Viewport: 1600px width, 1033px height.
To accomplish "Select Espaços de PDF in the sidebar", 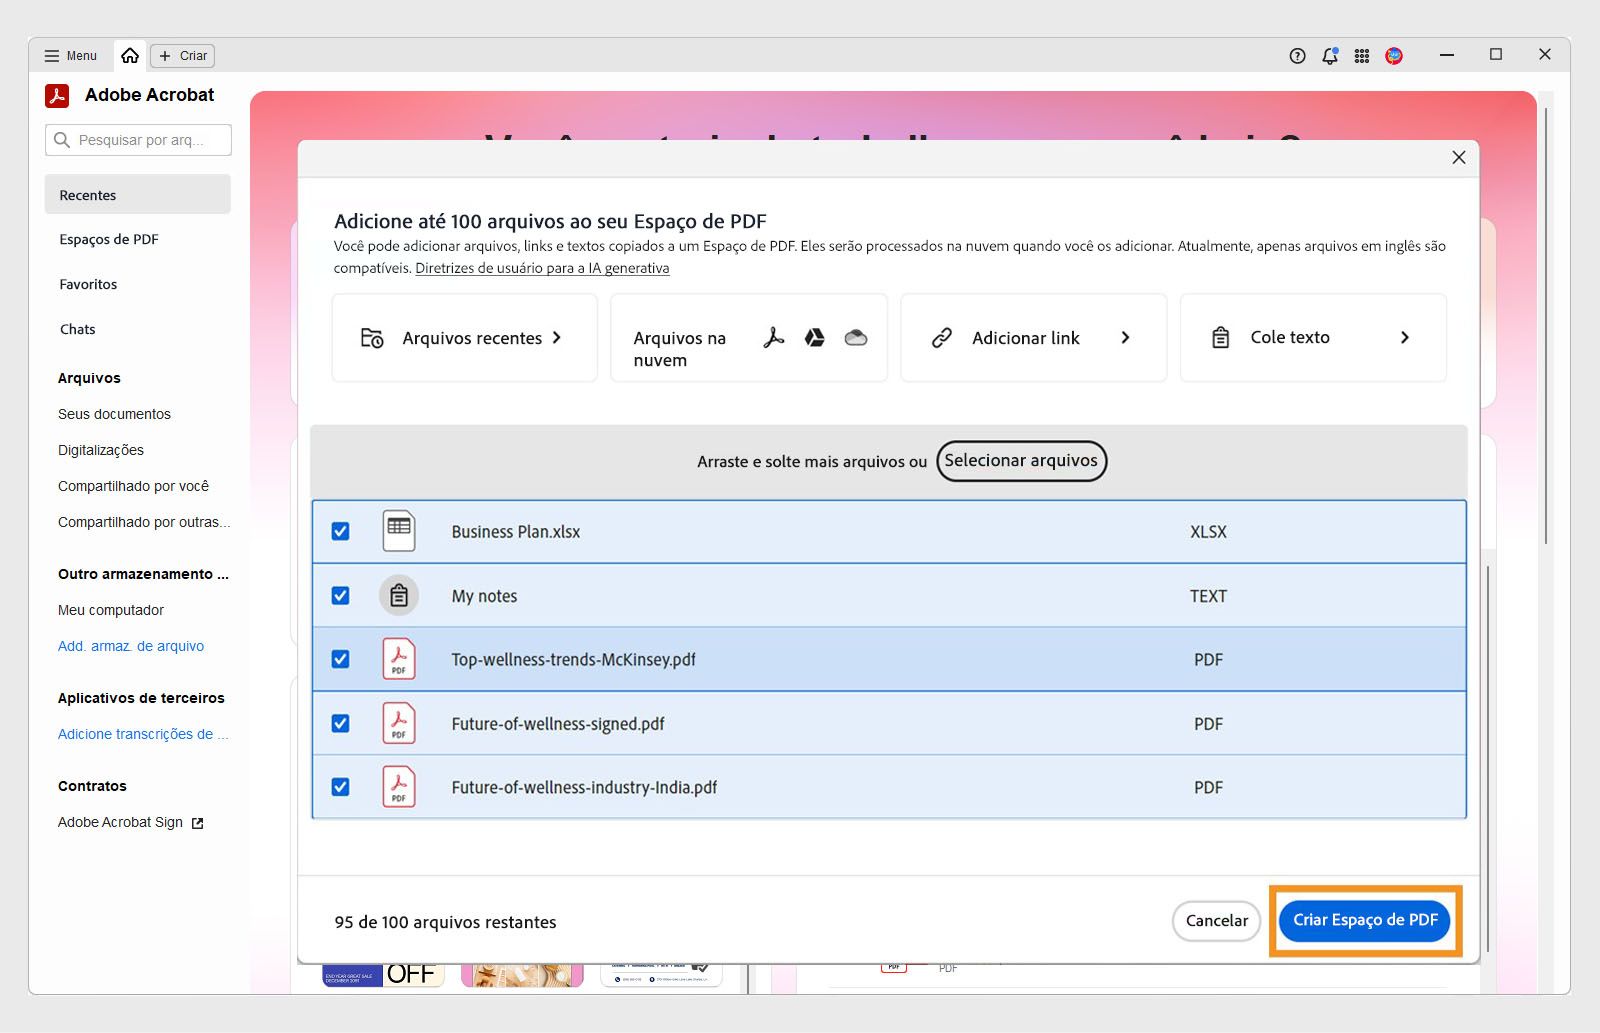I will 108,239.
